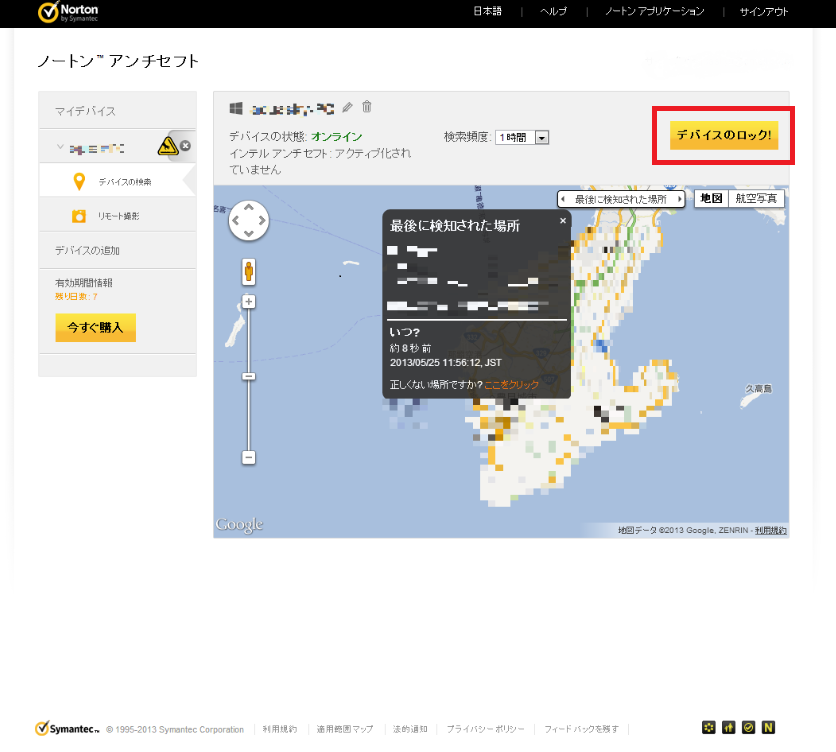Click フィードバックを残す in the footer
This screenshot has width=836, height=752.
click(581, 729)
